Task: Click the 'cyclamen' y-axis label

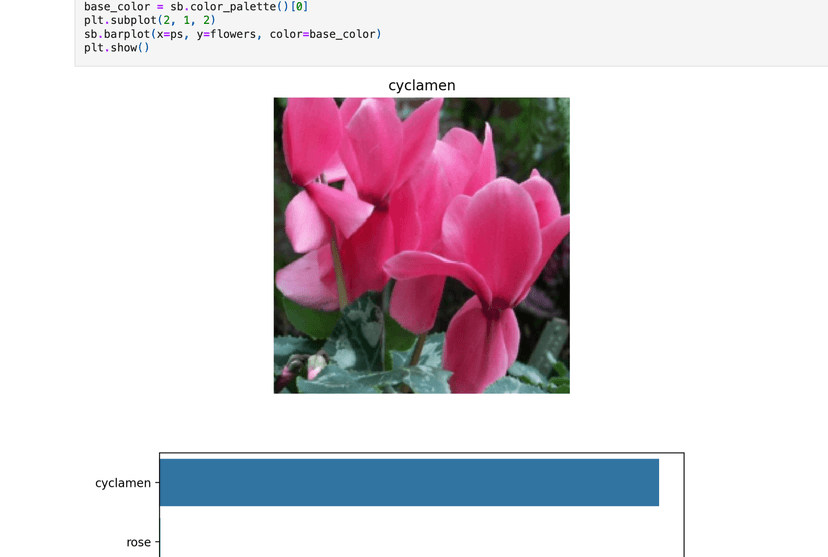Action: click(x=122, y=483)
